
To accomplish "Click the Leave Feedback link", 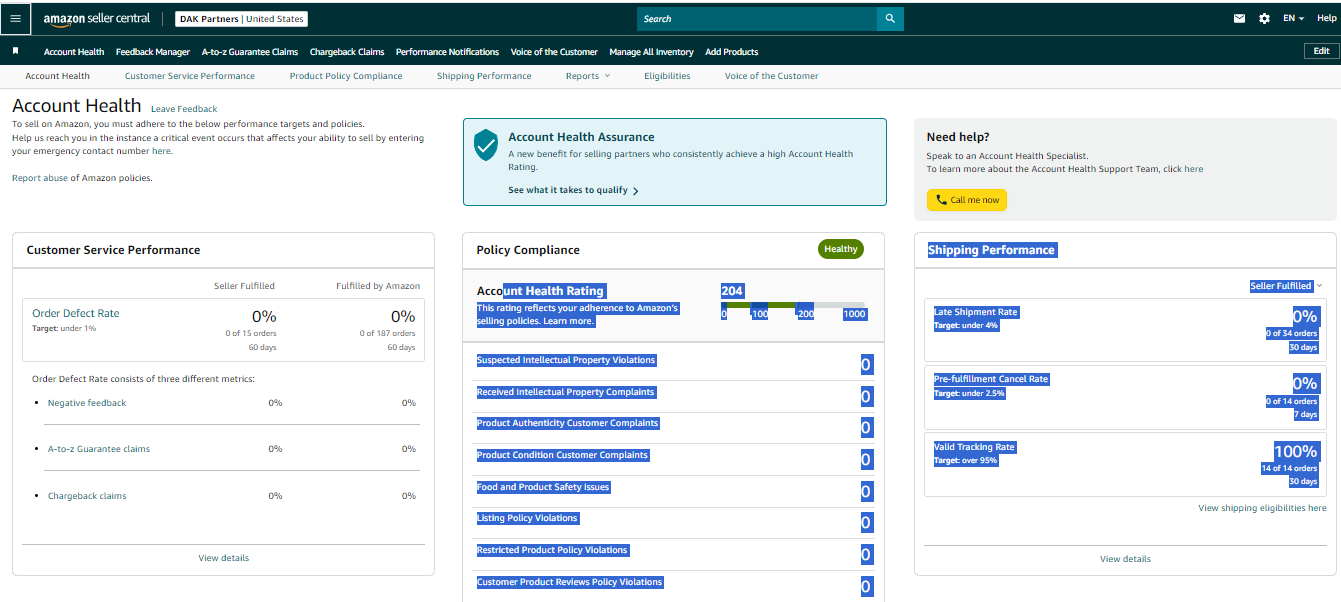I will point(184,109).
